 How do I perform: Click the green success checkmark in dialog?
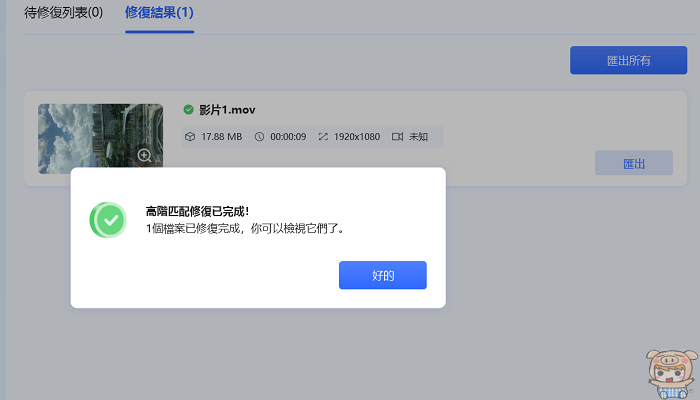click(x=108, y=220)
